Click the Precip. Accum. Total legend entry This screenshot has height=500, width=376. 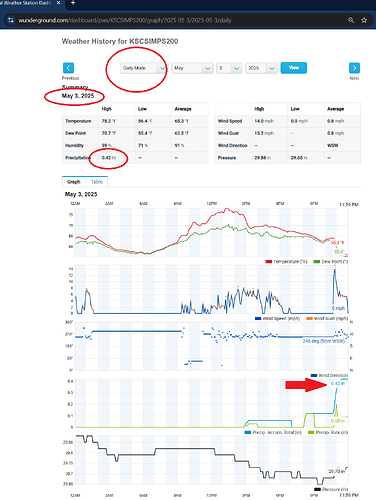273,432
